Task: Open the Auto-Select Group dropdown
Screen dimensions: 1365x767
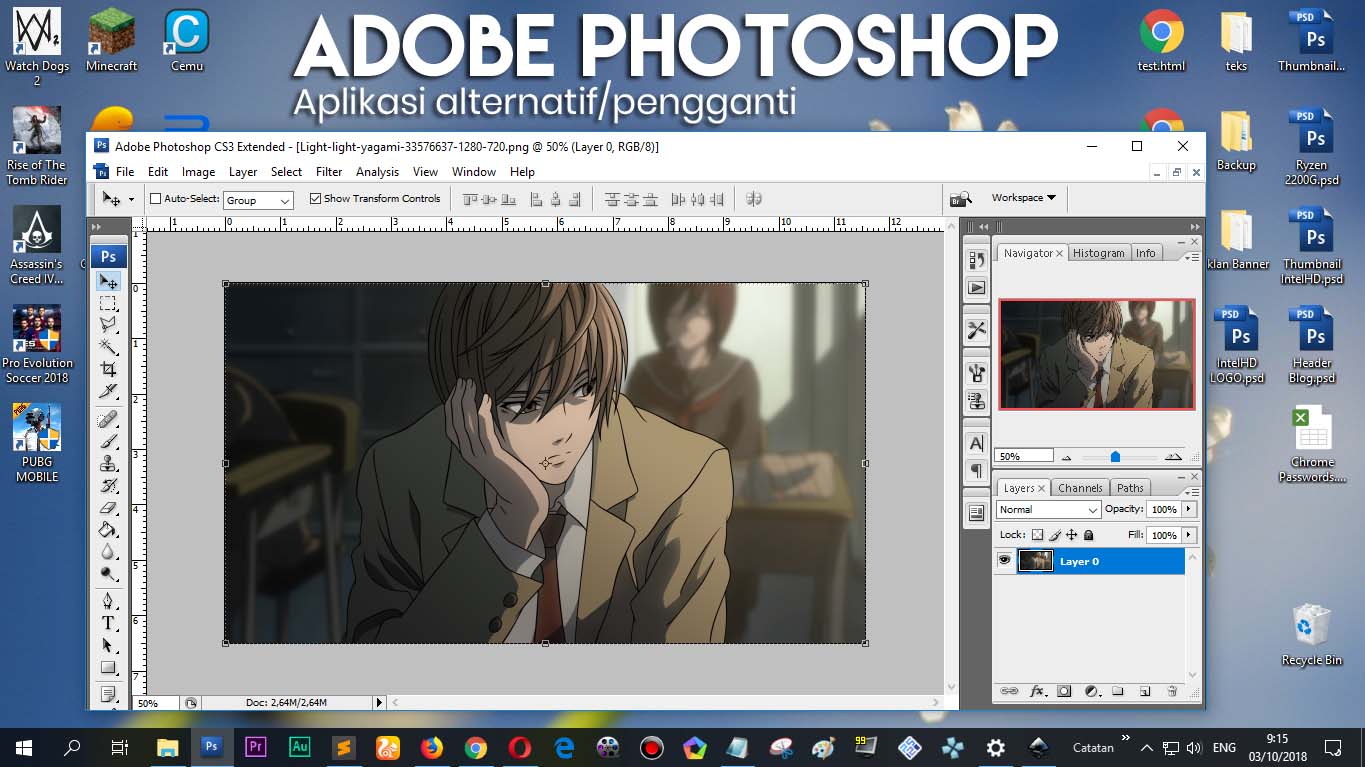Action: pyautogui.click(x=258, y=200)
